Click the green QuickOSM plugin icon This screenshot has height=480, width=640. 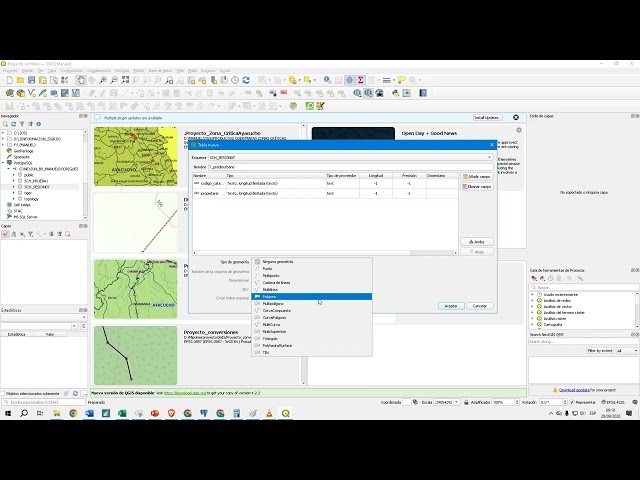tap(309, 106)
